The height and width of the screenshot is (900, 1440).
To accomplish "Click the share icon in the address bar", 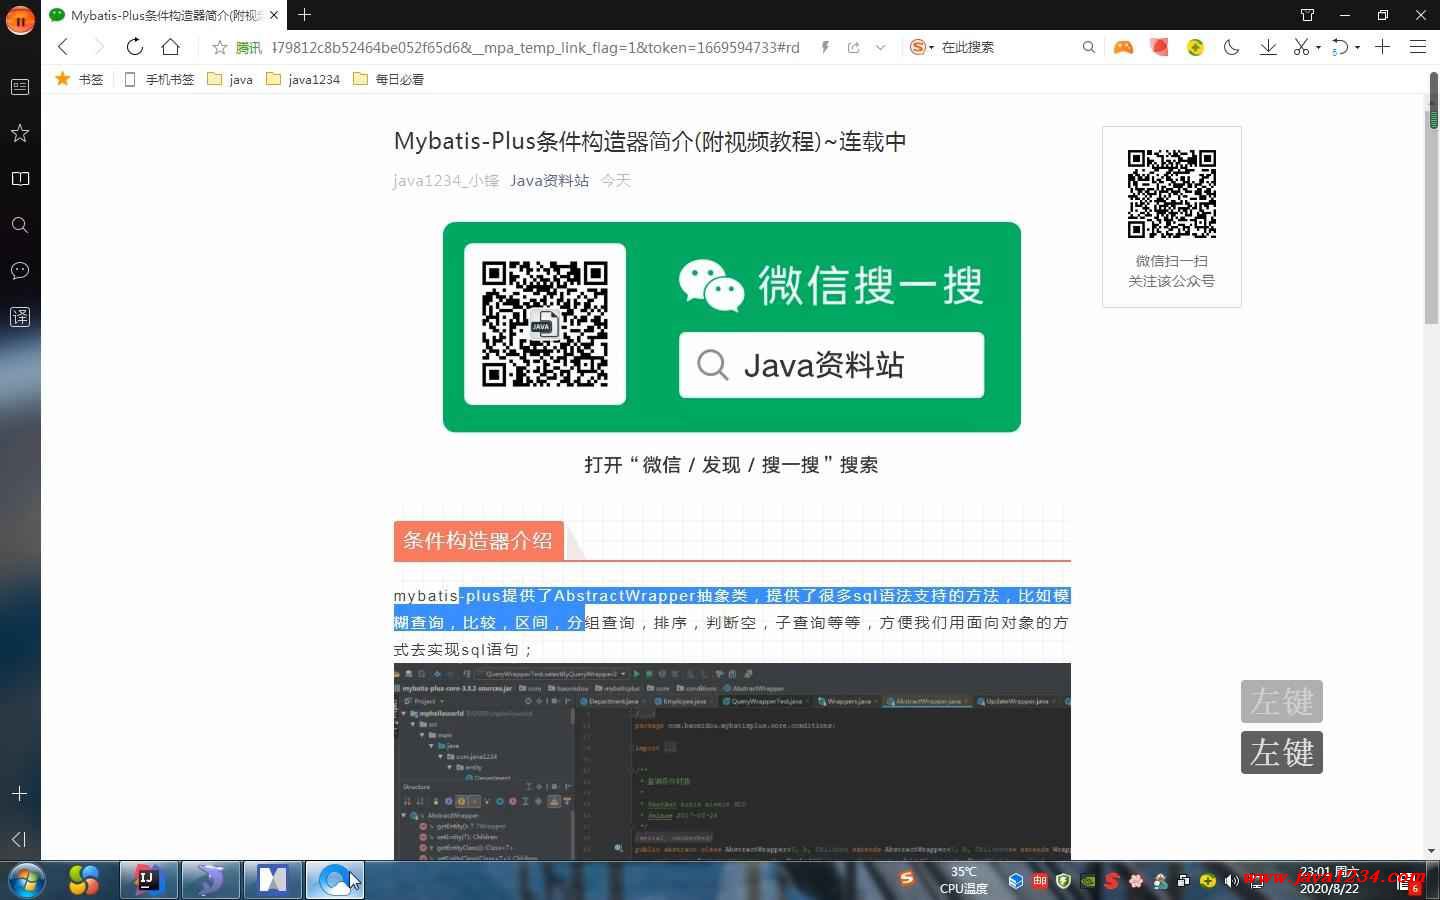I will click(853, 47).
